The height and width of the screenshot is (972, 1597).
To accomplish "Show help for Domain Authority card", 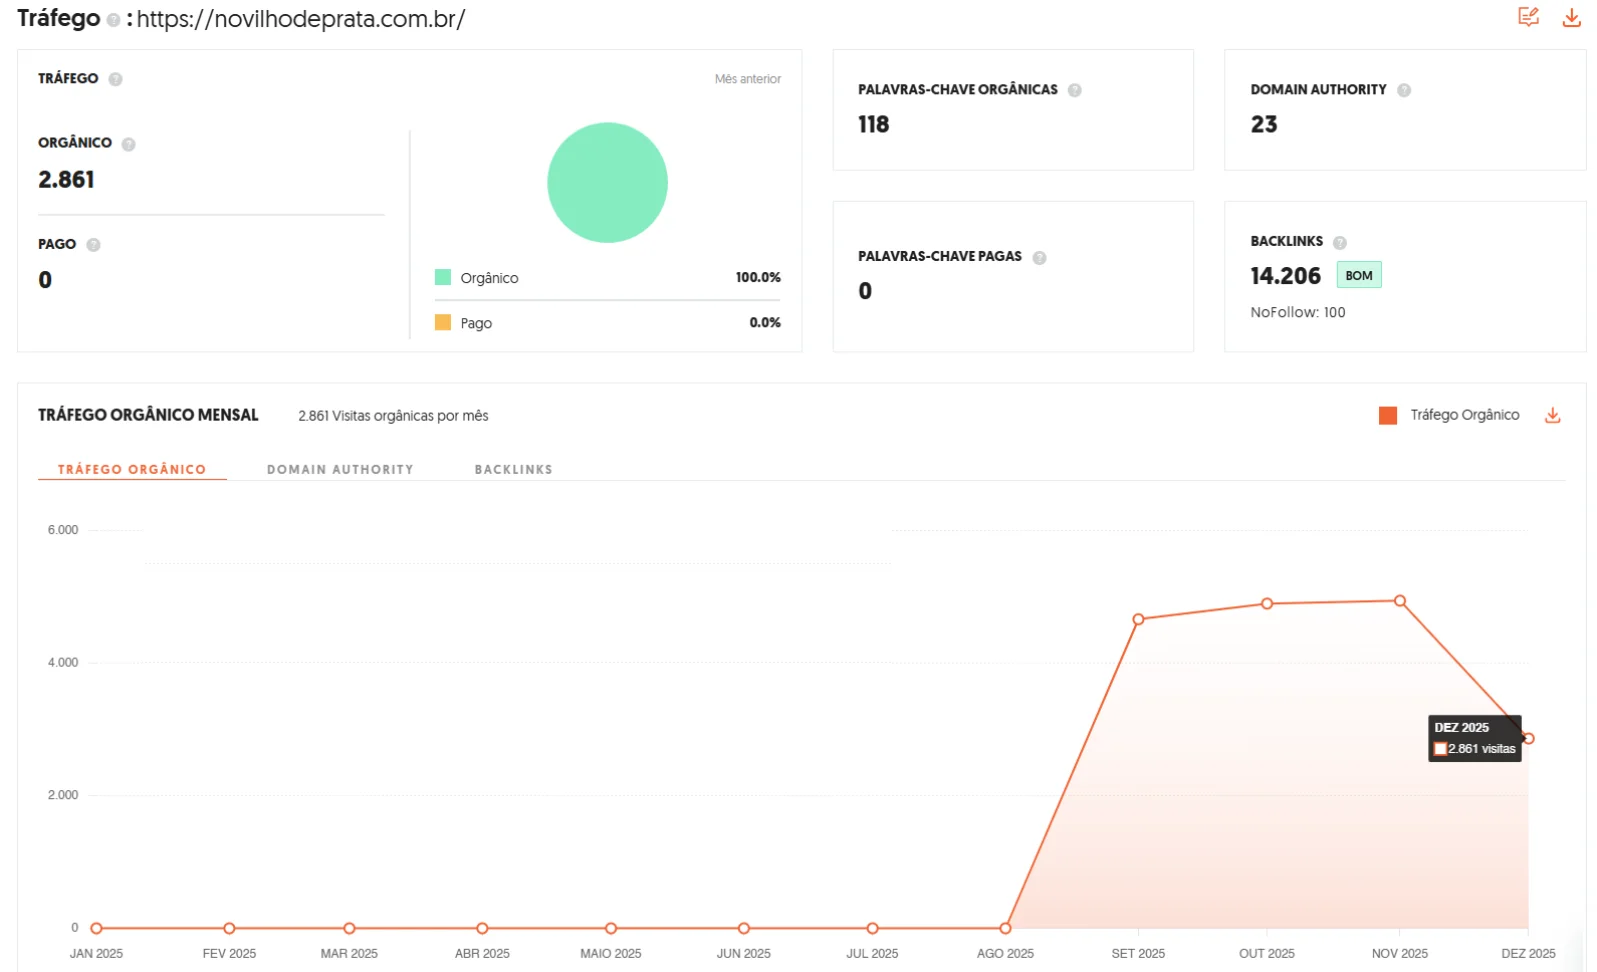I will [1403, 90].
